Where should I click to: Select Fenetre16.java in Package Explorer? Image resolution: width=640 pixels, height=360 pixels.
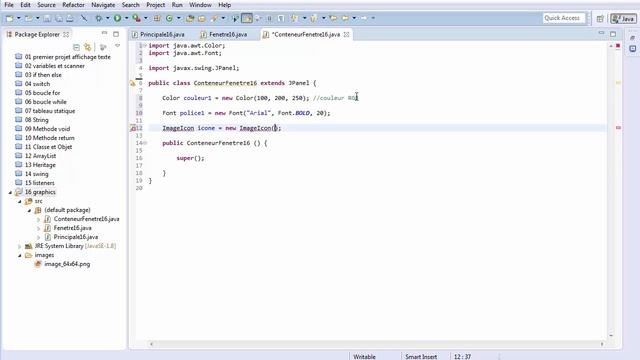(72, 228)
